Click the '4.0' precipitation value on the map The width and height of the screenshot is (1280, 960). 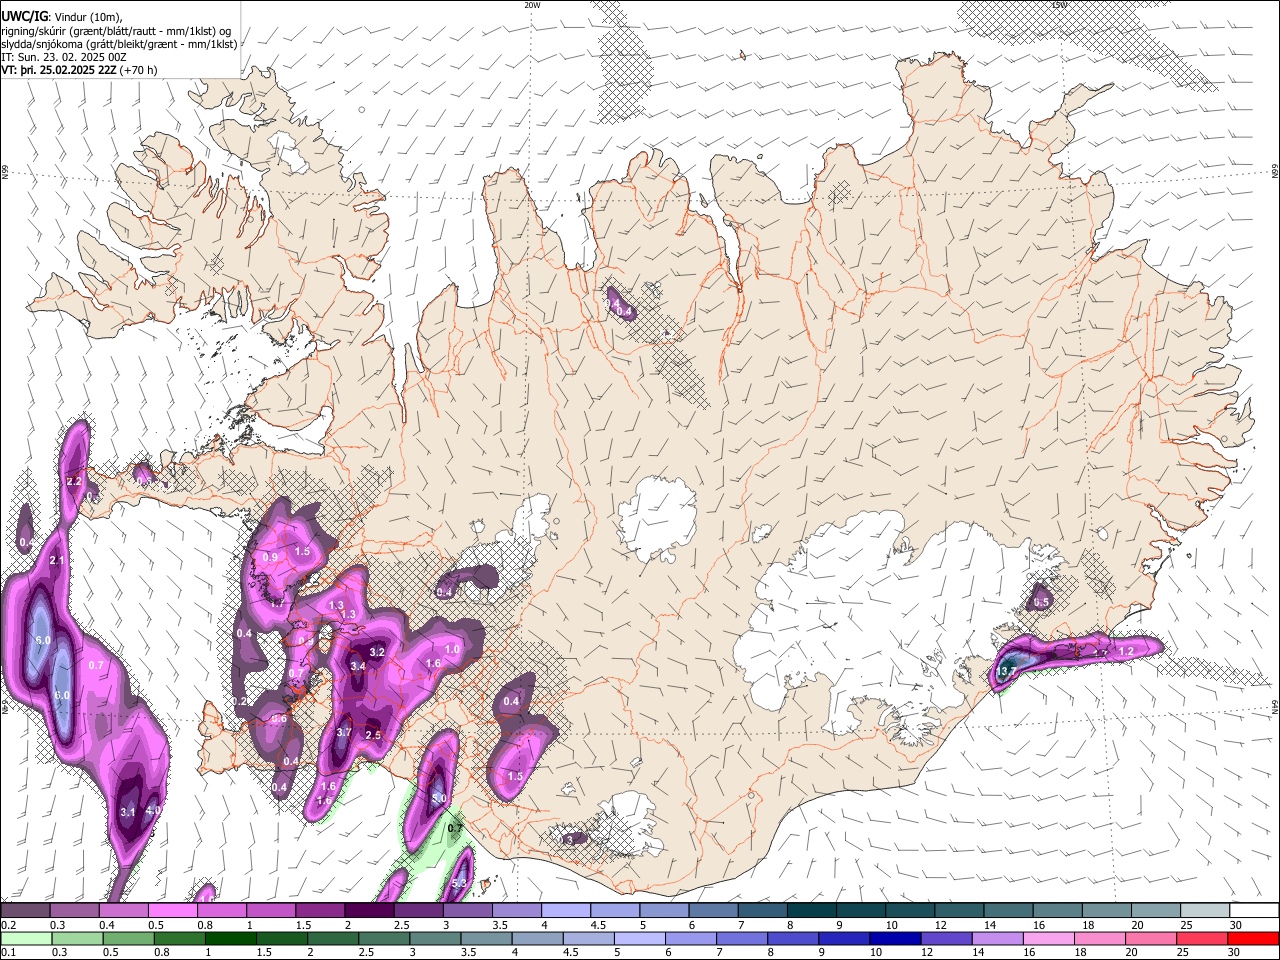153,810
